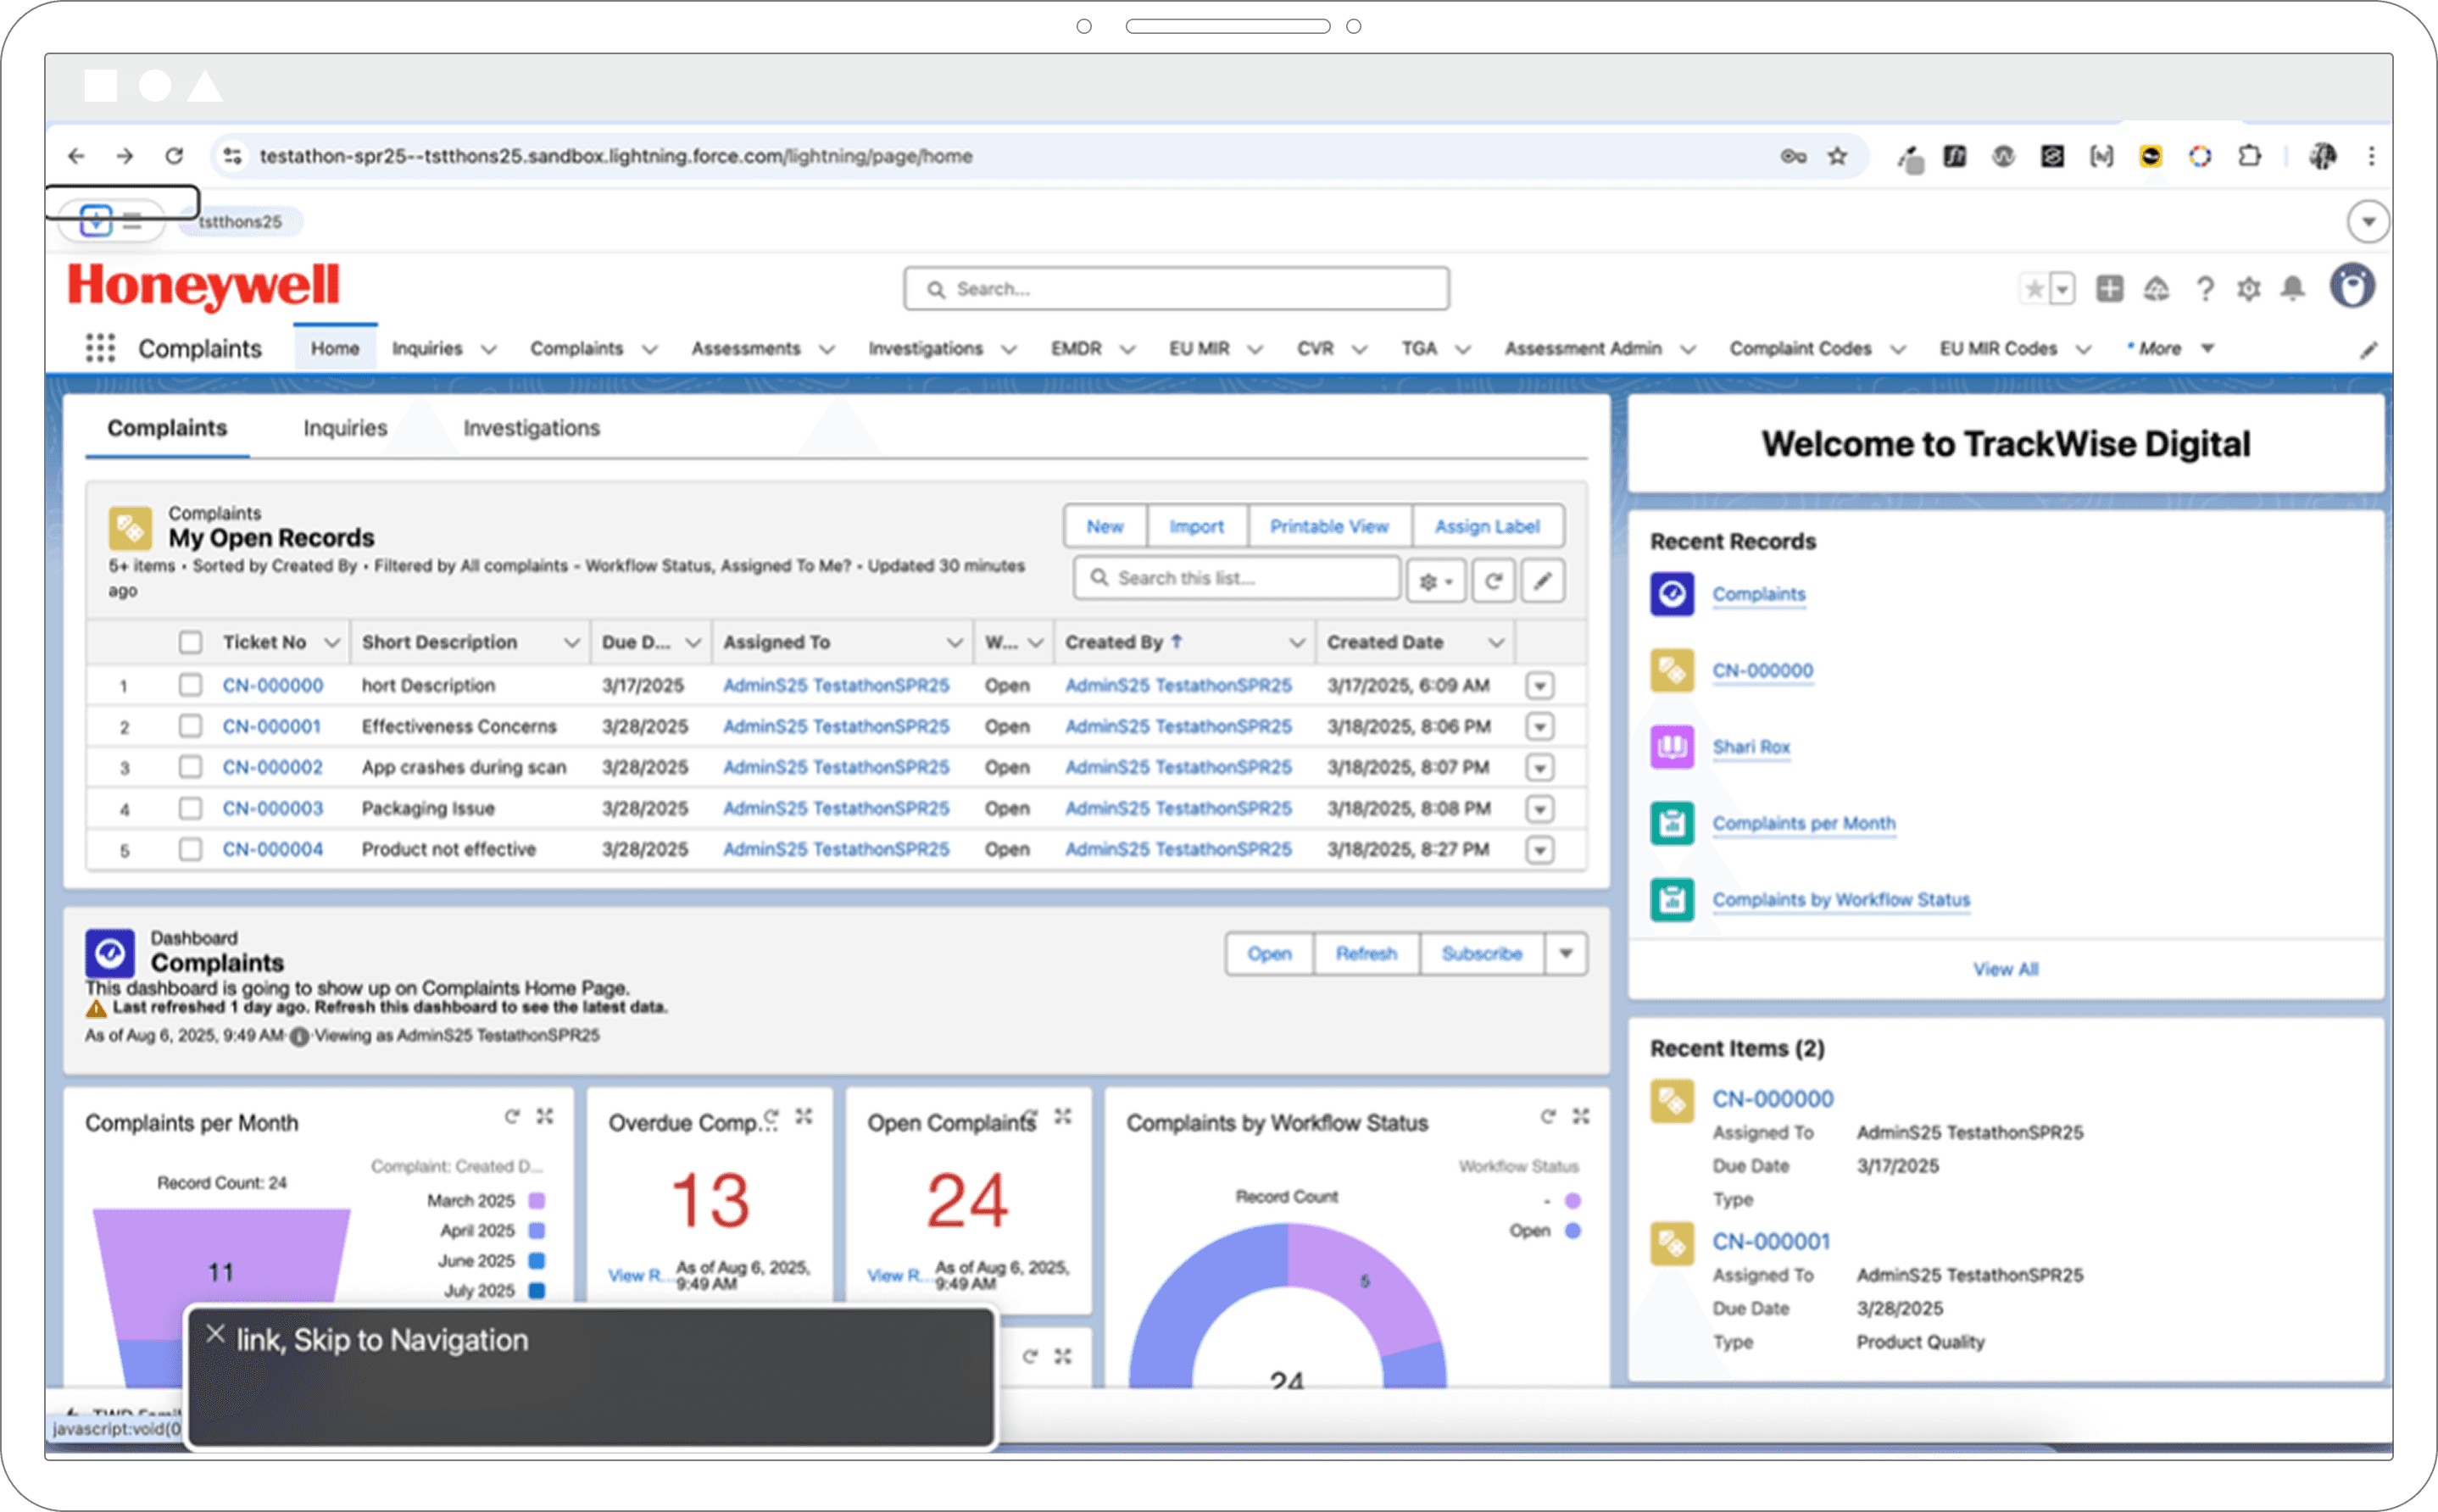This screenshot has width=2438, height=1512.
Task: Refresh the Complaints per Month chart
Action: pyautogui.click(x=512, y=1116)
